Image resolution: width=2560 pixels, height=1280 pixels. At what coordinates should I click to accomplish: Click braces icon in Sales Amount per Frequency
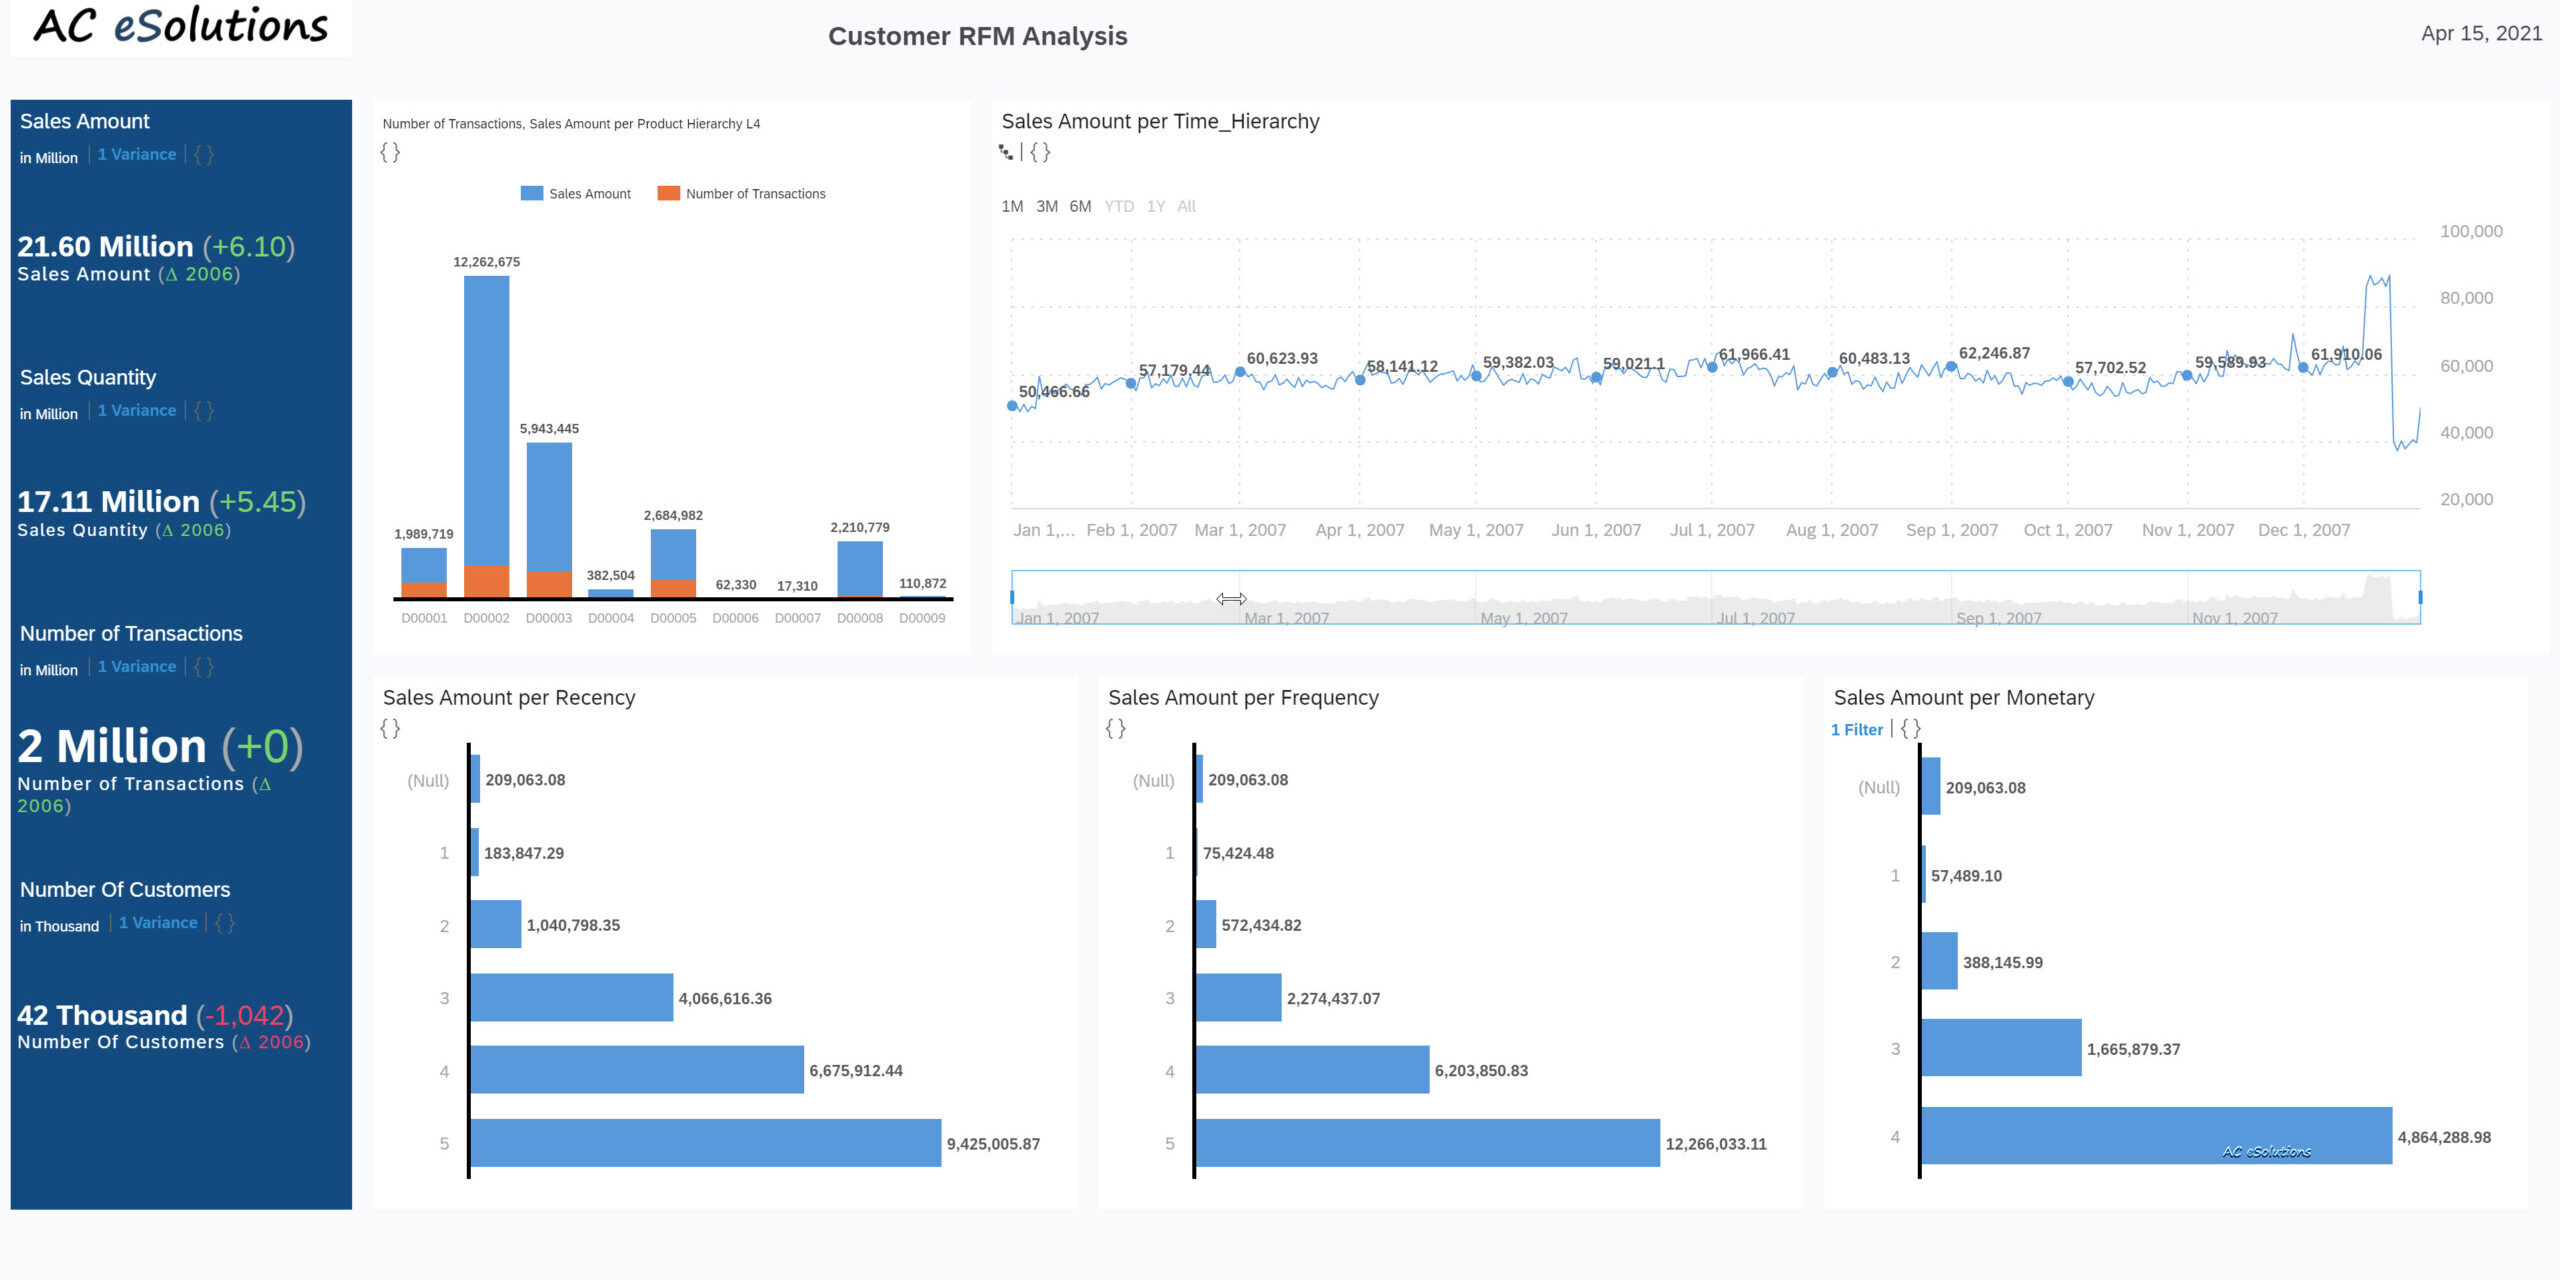pyautogui.click(x=1115, y=728)
